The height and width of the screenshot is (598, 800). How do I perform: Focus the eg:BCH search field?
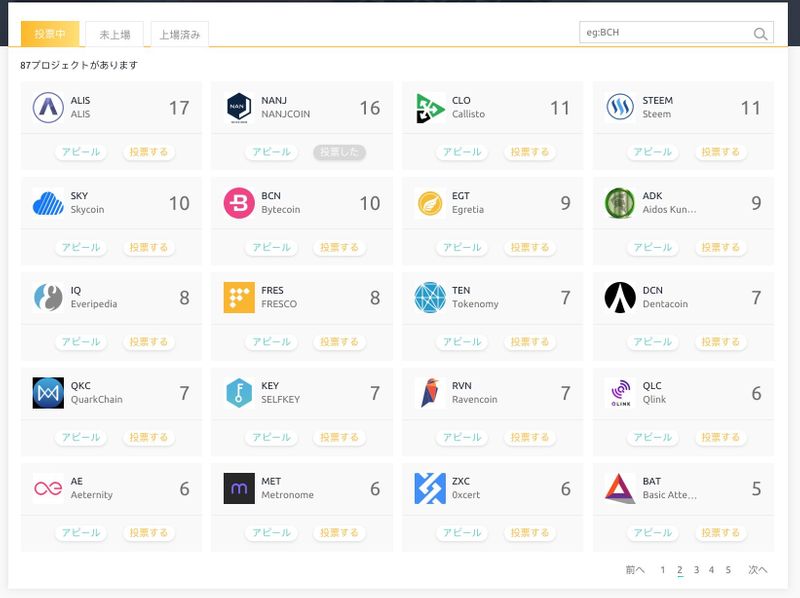pos(664,33)
